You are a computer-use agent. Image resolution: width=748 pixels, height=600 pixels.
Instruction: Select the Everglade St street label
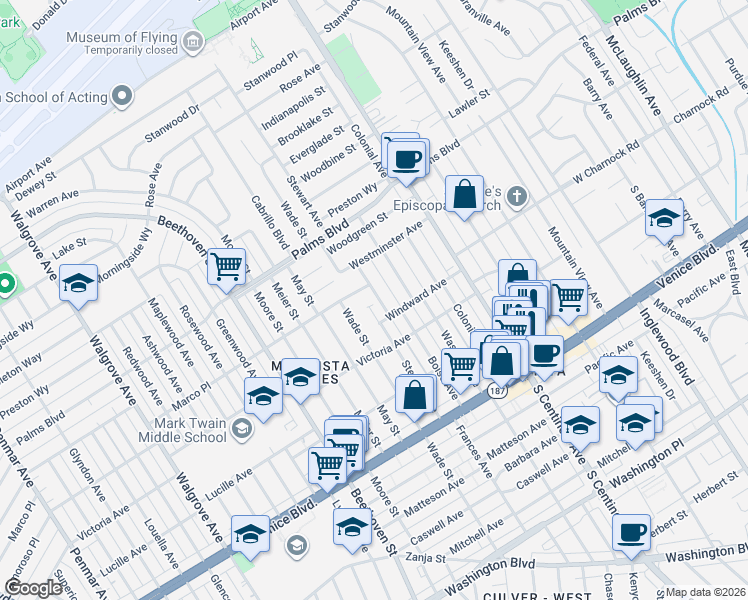(x=317, y=145)
